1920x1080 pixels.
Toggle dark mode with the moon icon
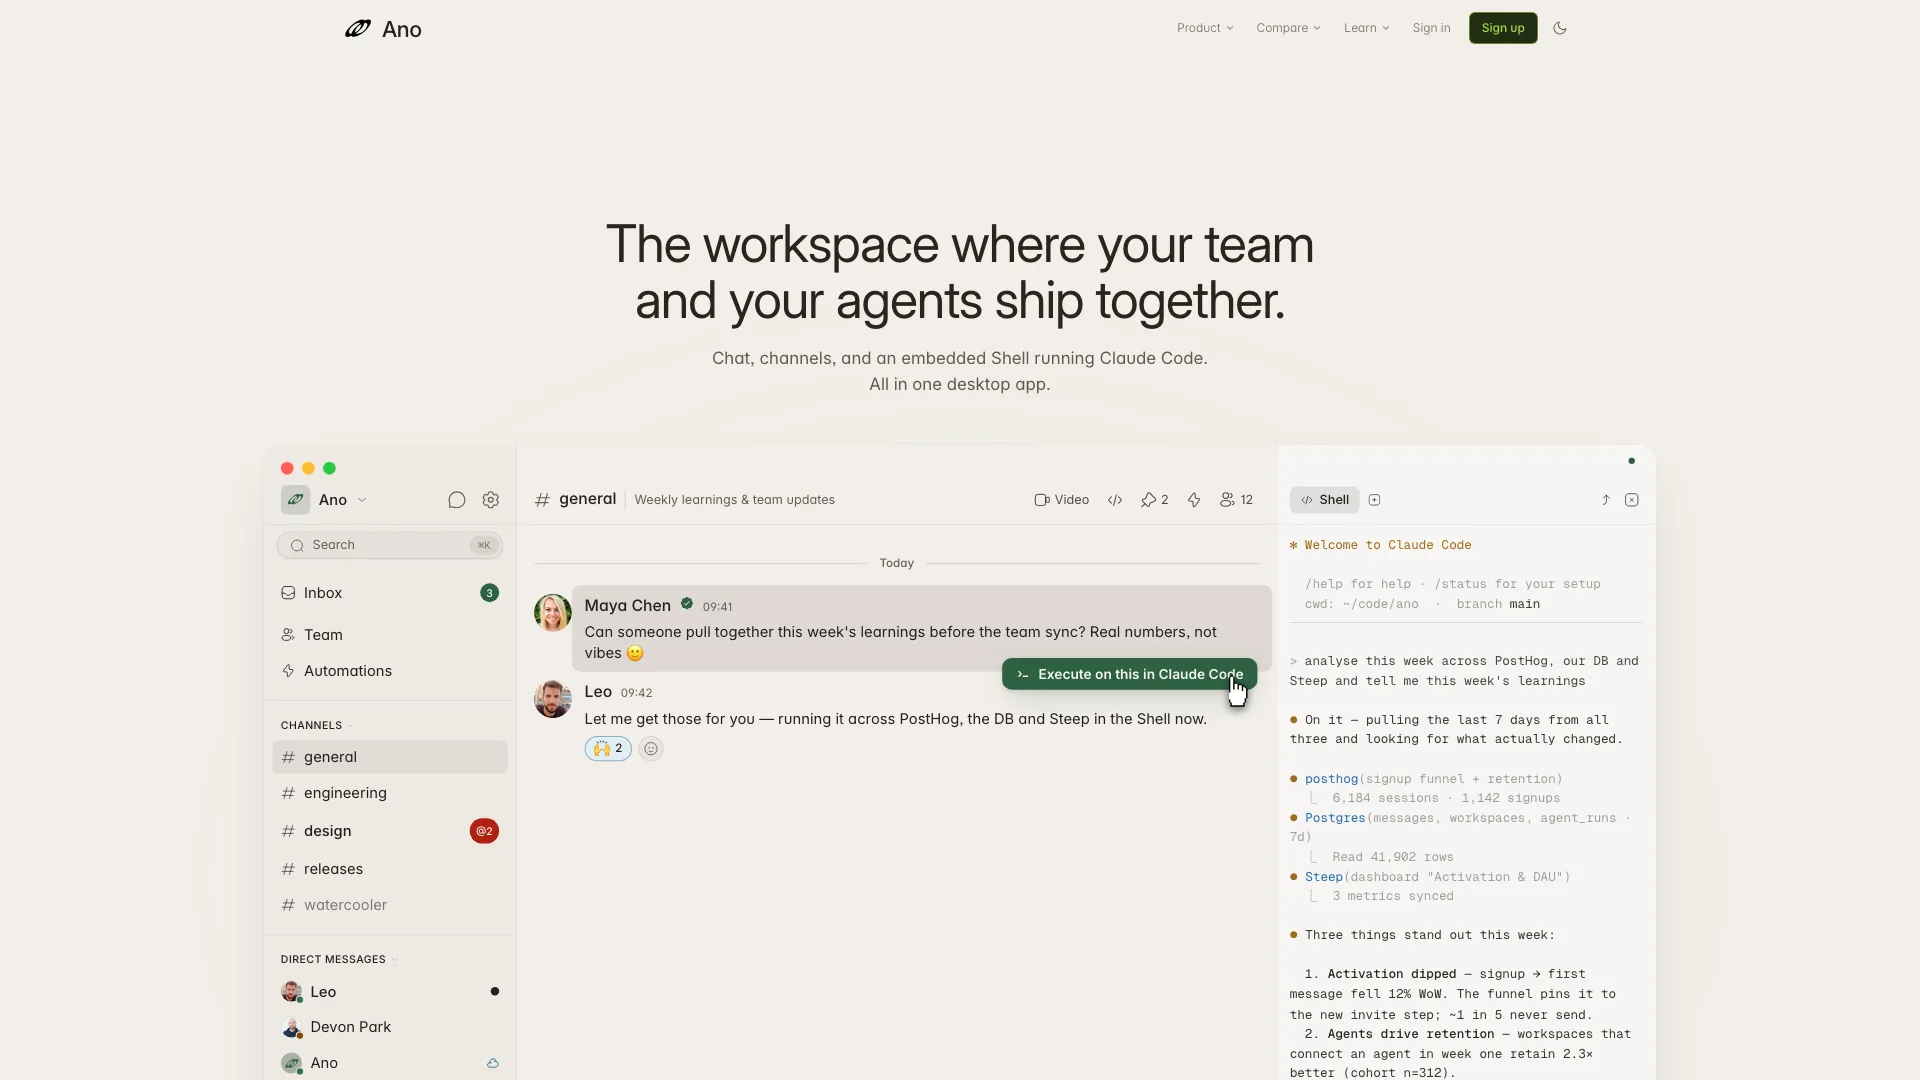click(x=1560, y=28)
